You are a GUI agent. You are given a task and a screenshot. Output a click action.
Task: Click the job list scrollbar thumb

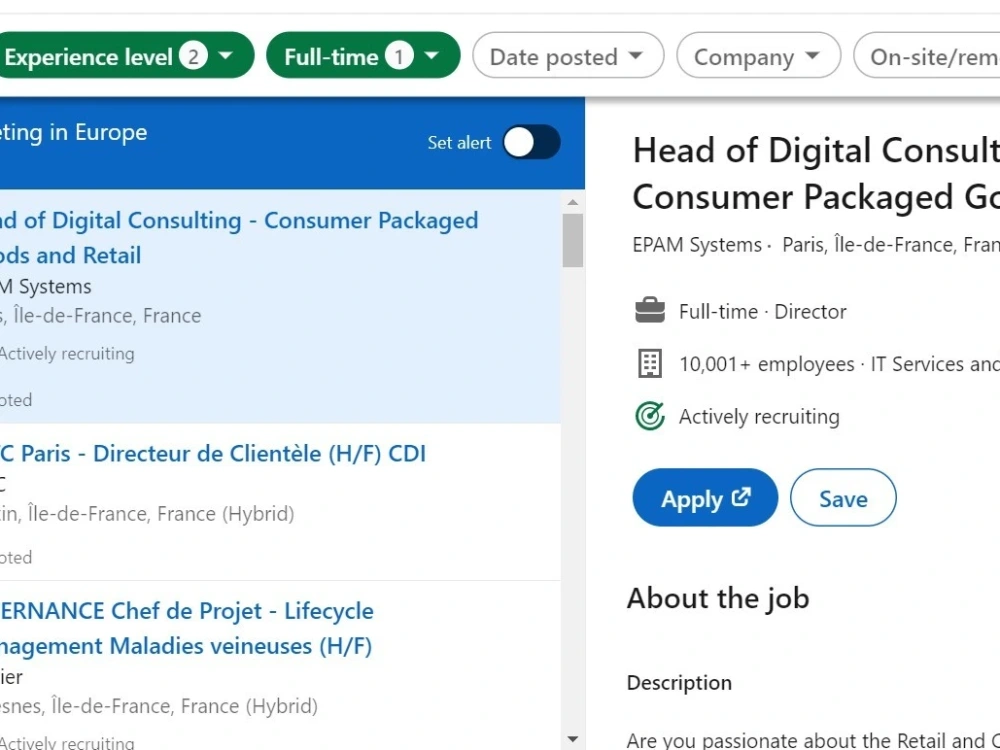[x=573, y=240]
